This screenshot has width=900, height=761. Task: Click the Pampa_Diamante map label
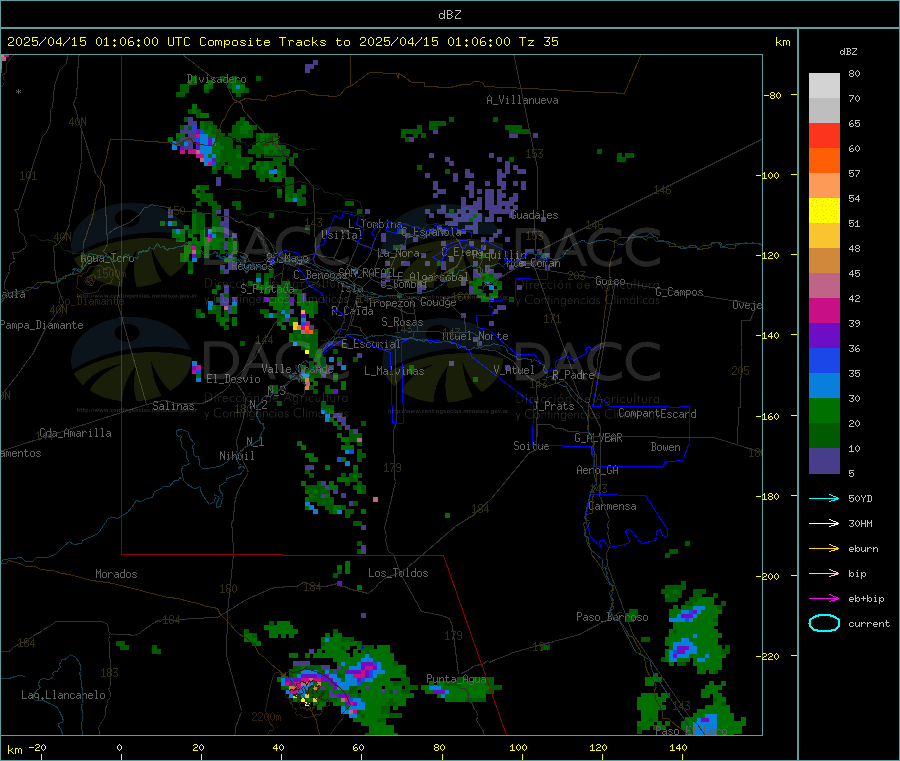click(x=42, y=325)
